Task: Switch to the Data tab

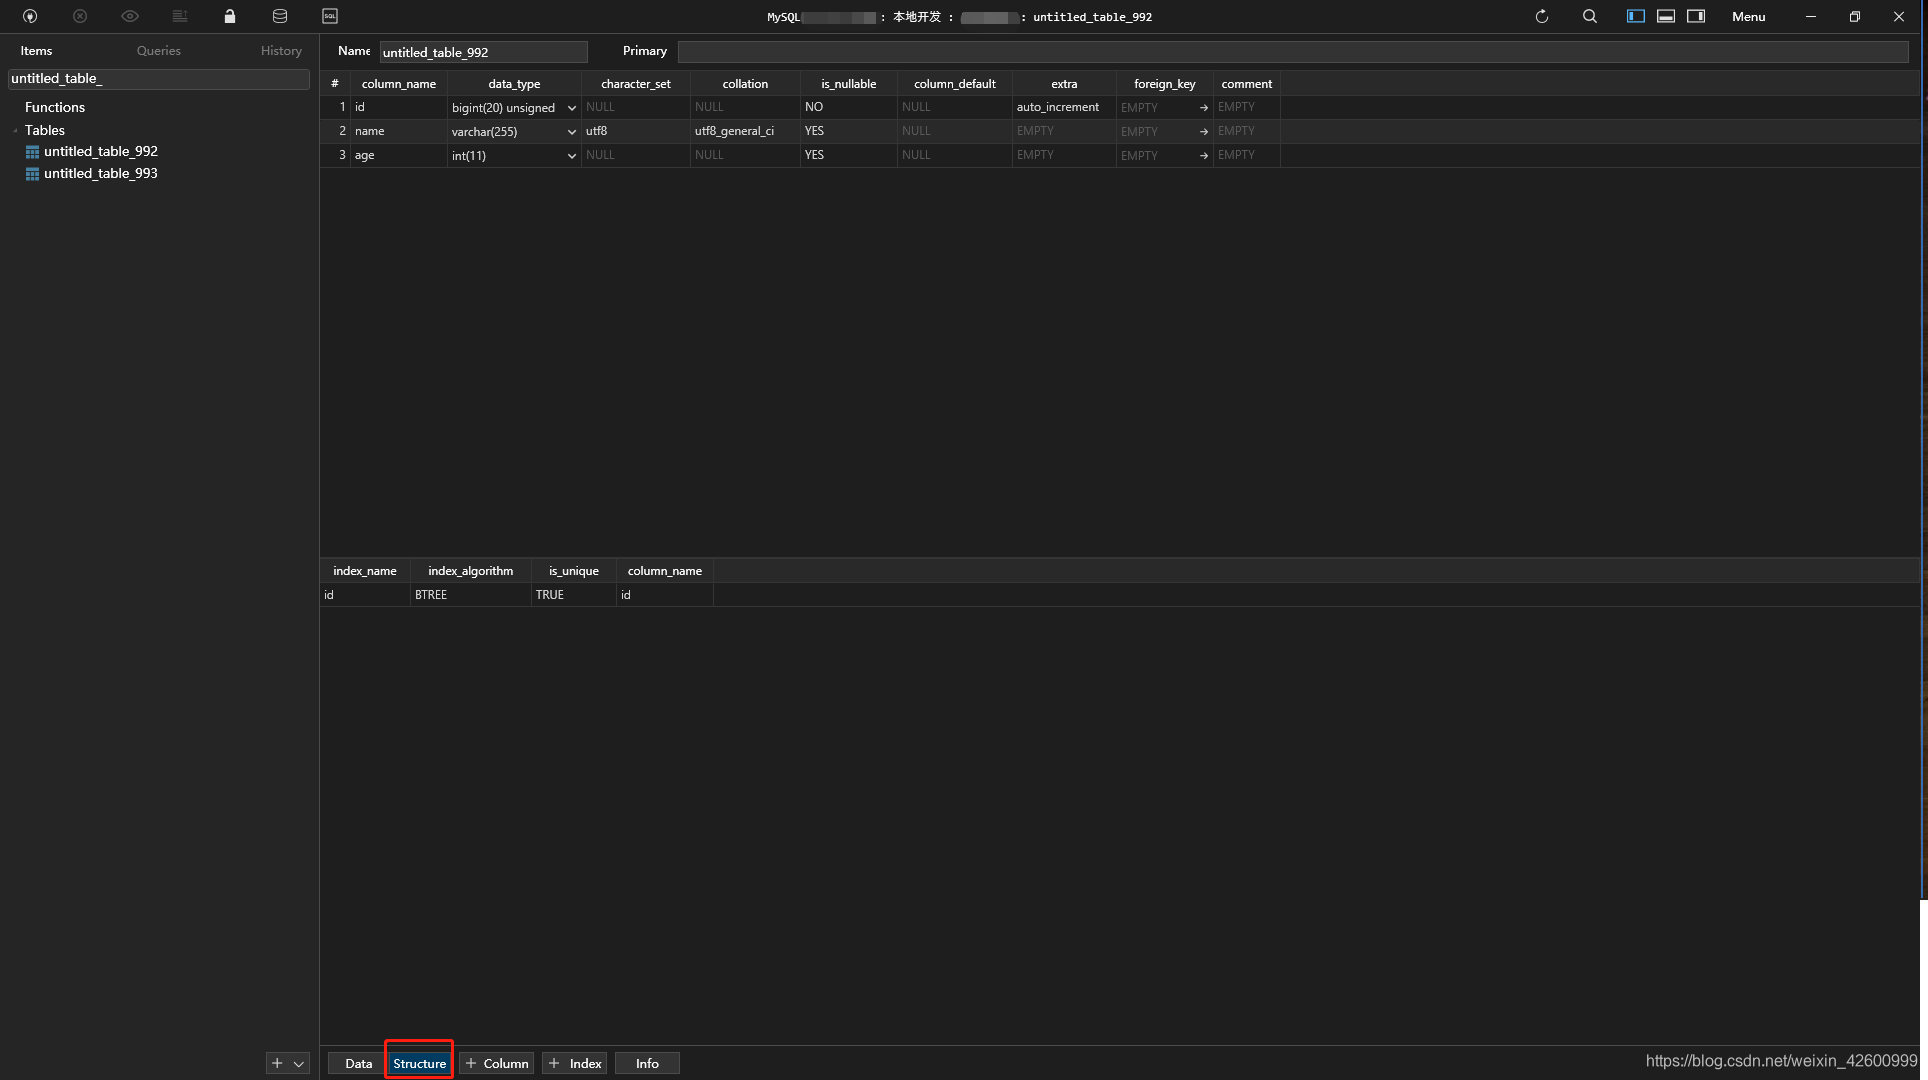Action: 358,1063
